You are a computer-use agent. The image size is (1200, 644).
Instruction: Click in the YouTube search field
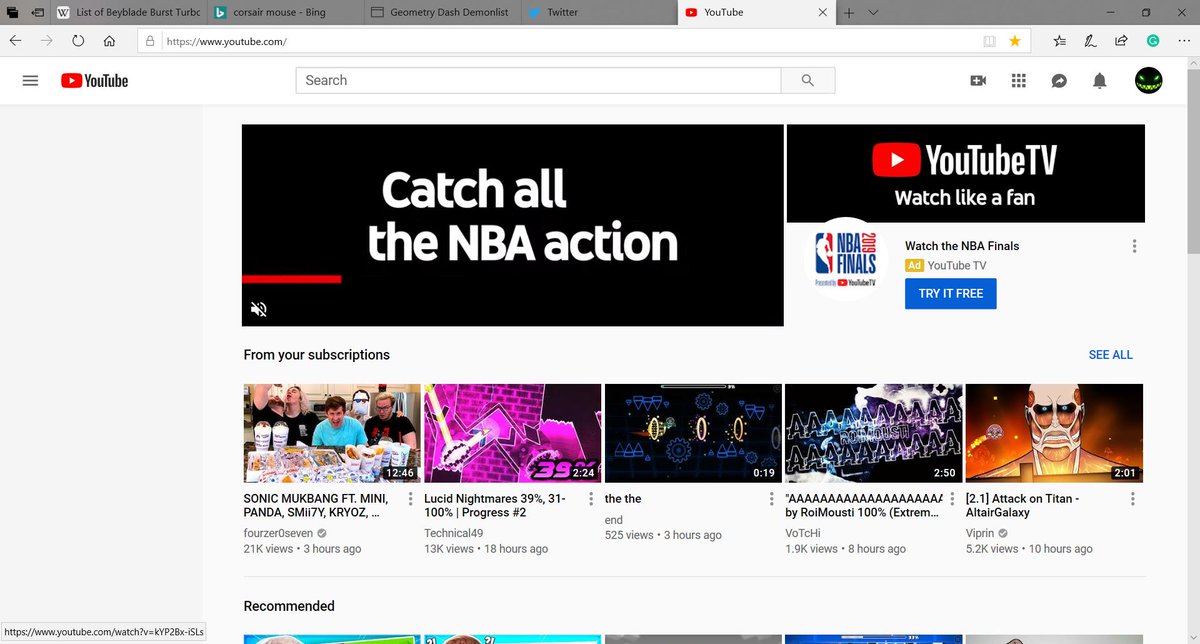pyautogui.click(x=538, y=81)
